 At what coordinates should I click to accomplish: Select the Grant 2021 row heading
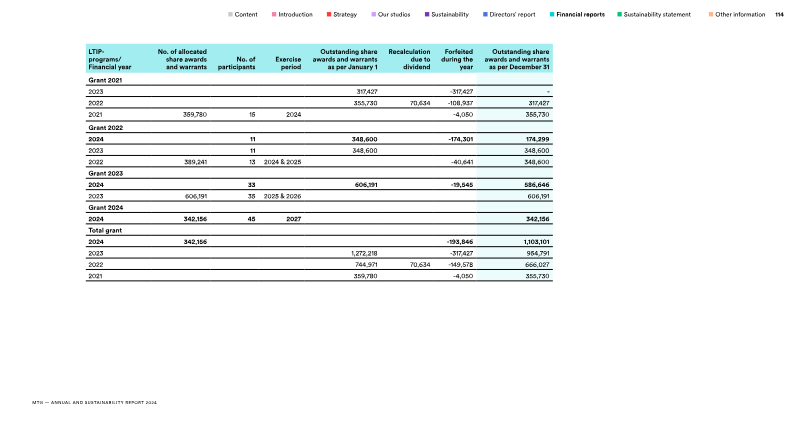pos(106,78)
